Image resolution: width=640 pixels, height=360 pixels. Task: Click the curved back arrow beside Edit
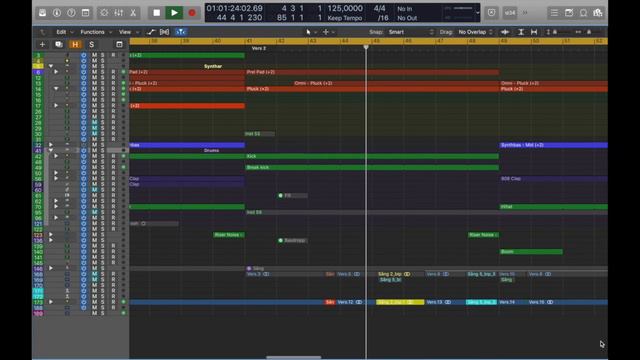[43, 32]
